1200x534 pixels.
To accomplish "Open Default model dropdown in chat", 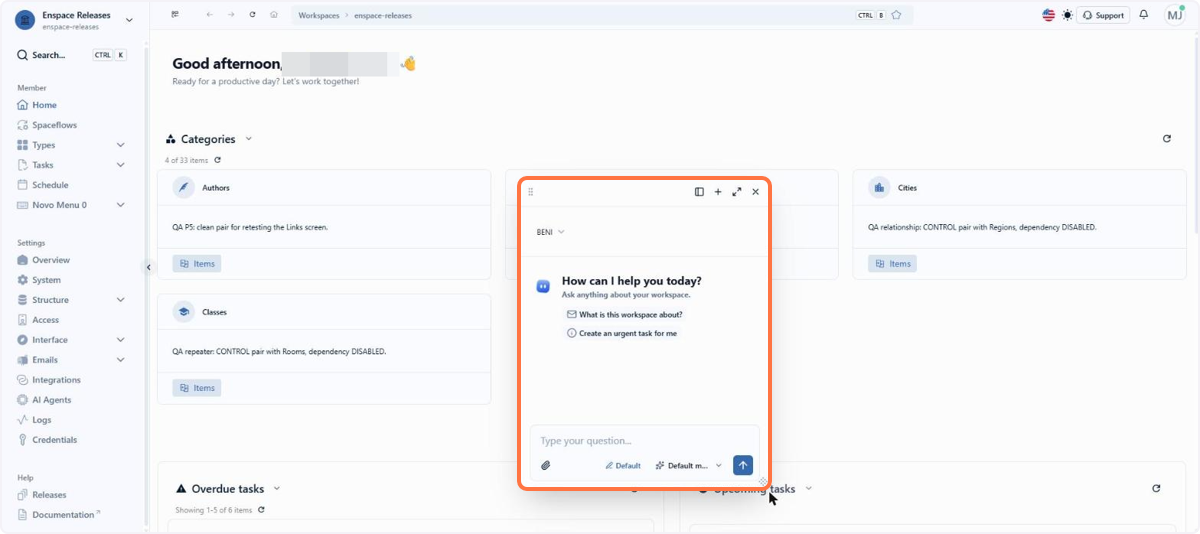I will pos(688,465).
